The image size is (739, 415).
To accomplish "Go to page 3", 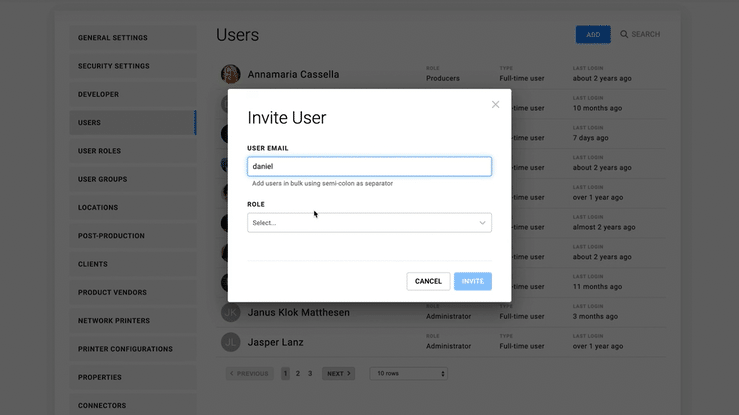I will [x=310, y=374].
